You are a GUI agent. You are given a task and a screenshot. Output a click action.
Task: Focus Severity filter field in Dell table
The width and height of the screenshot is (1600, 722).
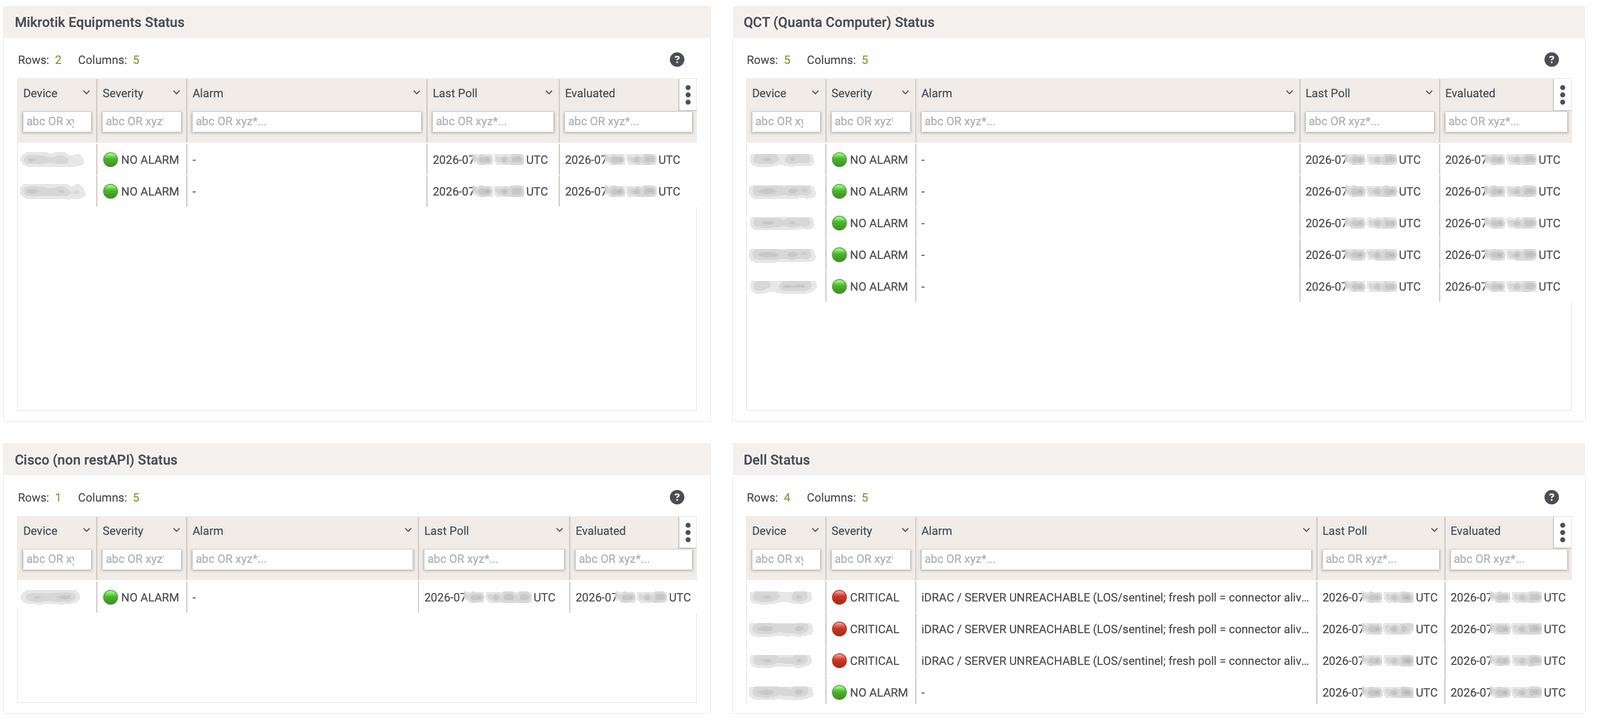tap(870, 560)
